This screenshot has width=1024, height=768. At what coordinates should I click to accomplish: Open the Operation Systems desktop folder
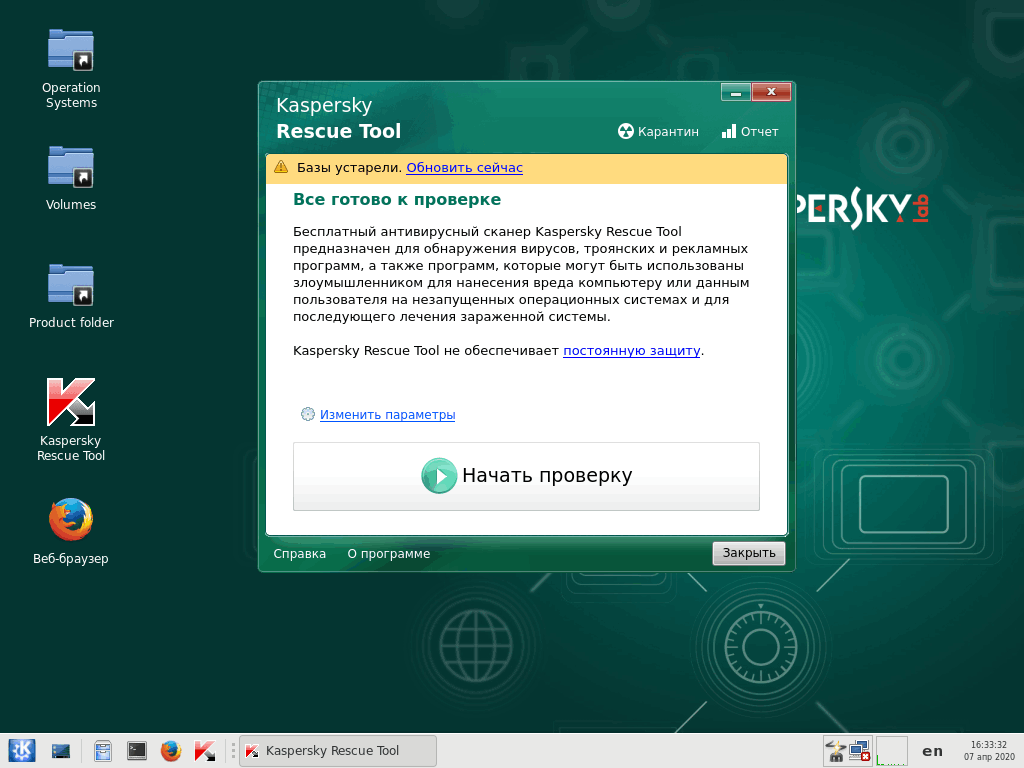pyautogui.click(x=71, y=69)
